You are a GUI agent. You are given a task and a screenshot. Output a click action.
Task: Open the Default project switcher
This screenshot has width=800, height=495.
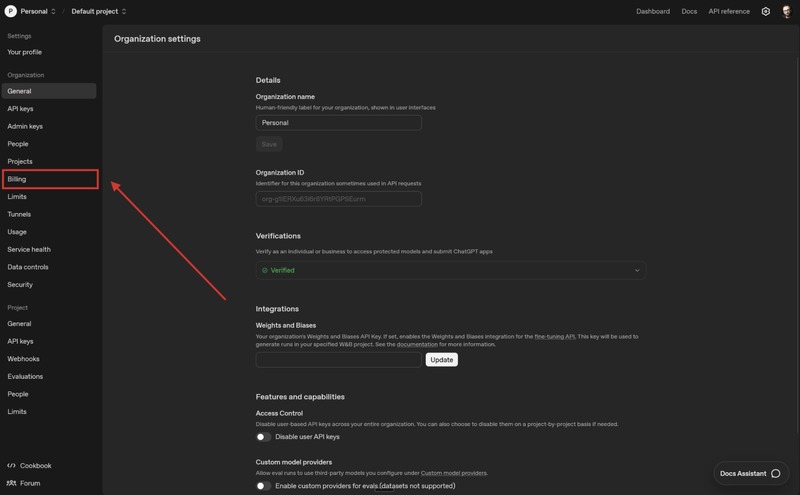98,11
